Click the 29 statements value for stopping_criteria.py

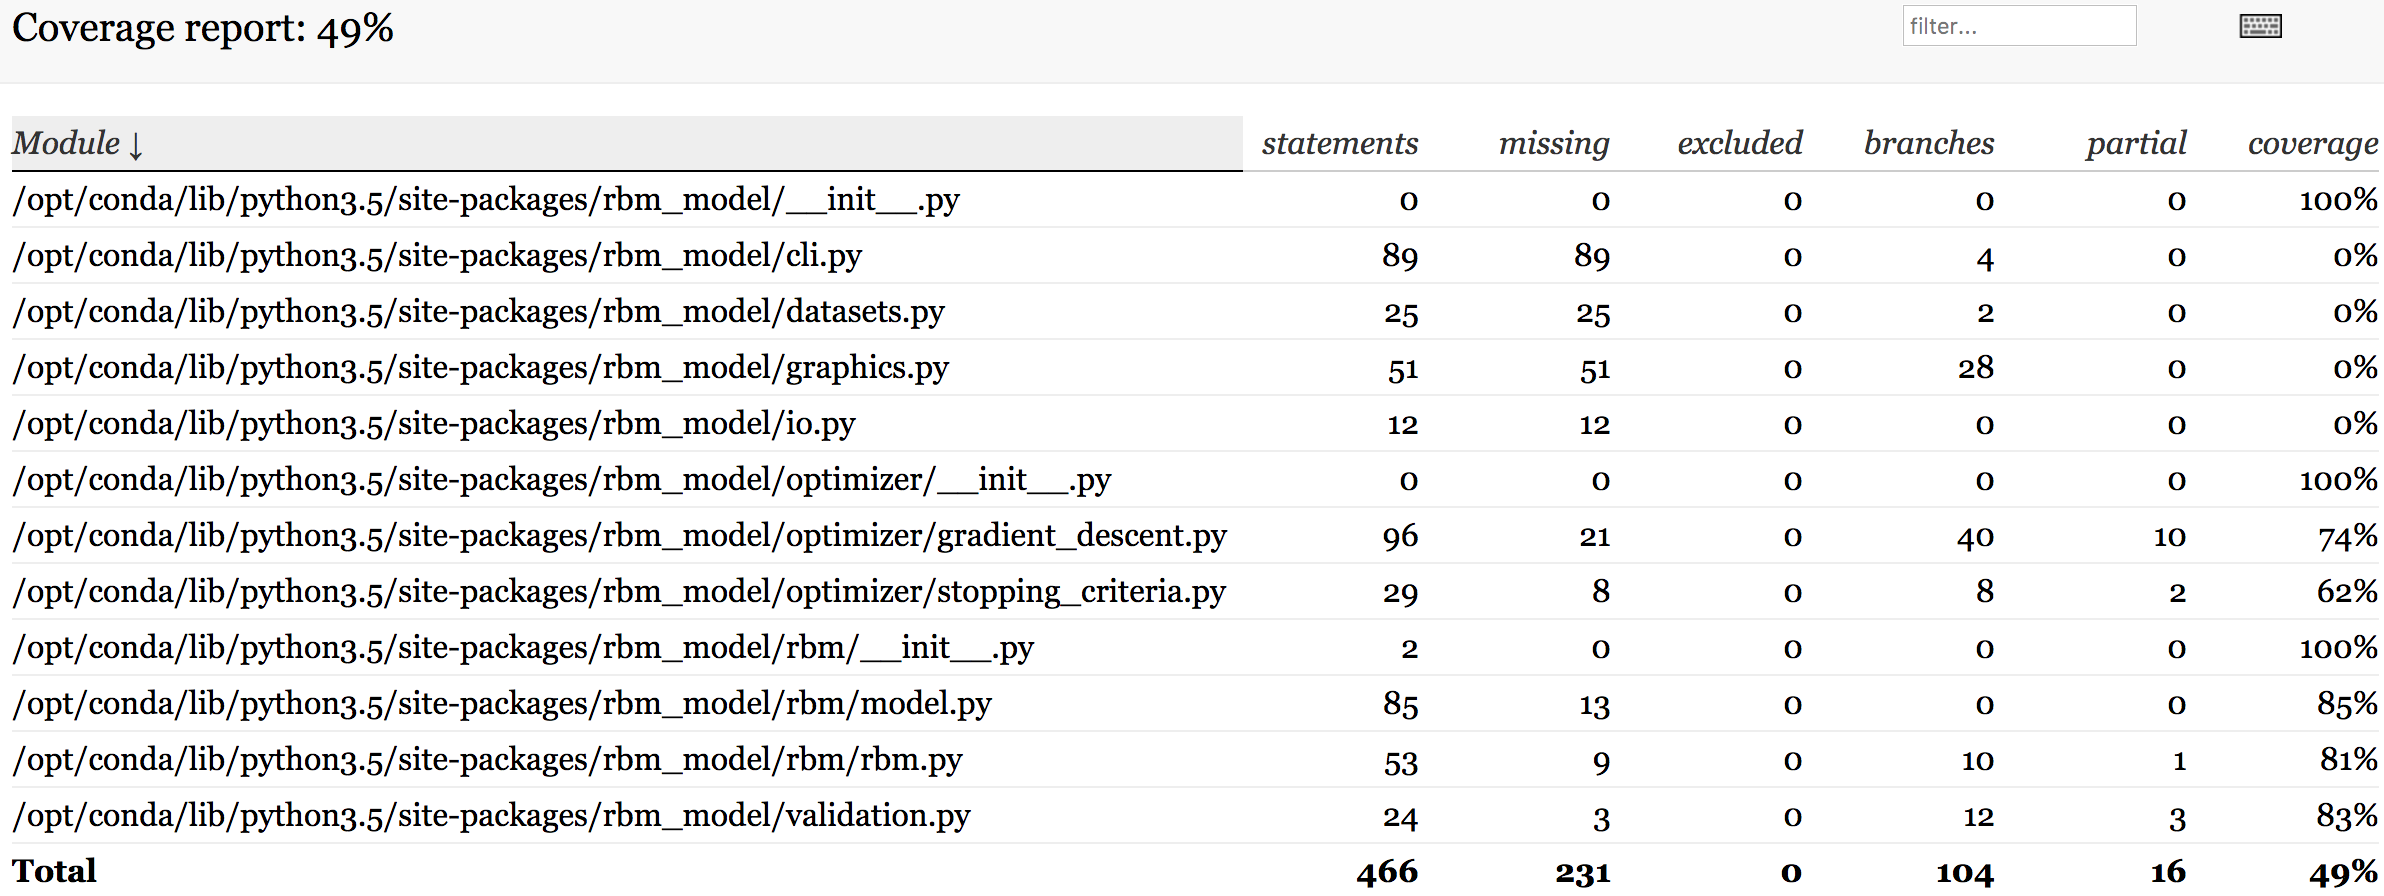(x=1400, y=593)
